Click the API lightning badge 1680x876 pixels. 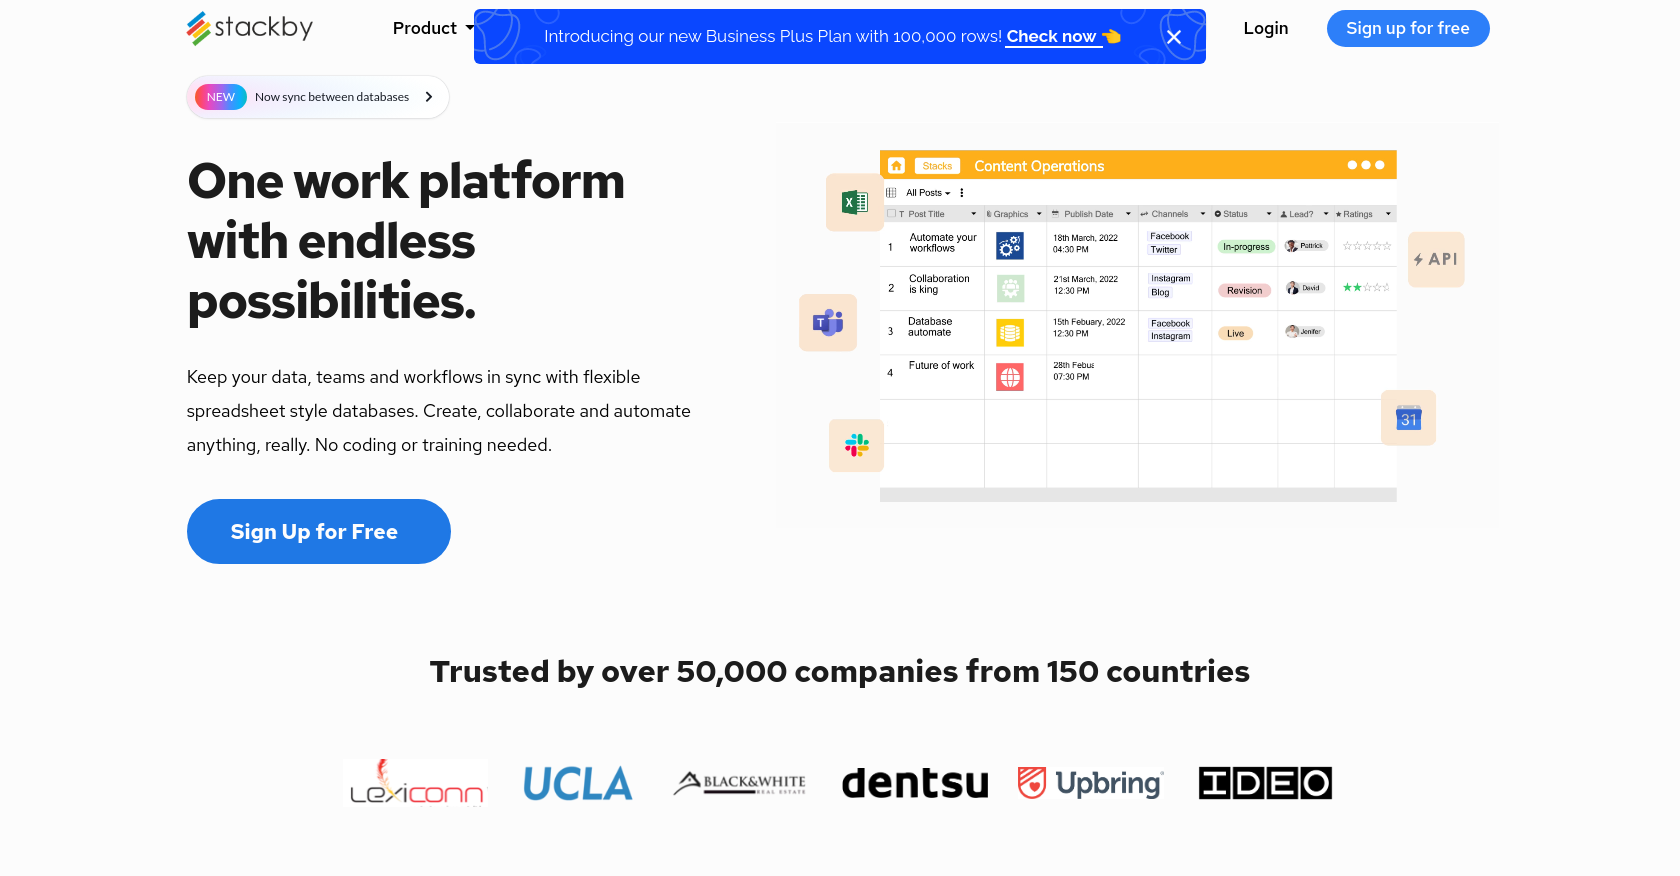(x=1436, y=259)
